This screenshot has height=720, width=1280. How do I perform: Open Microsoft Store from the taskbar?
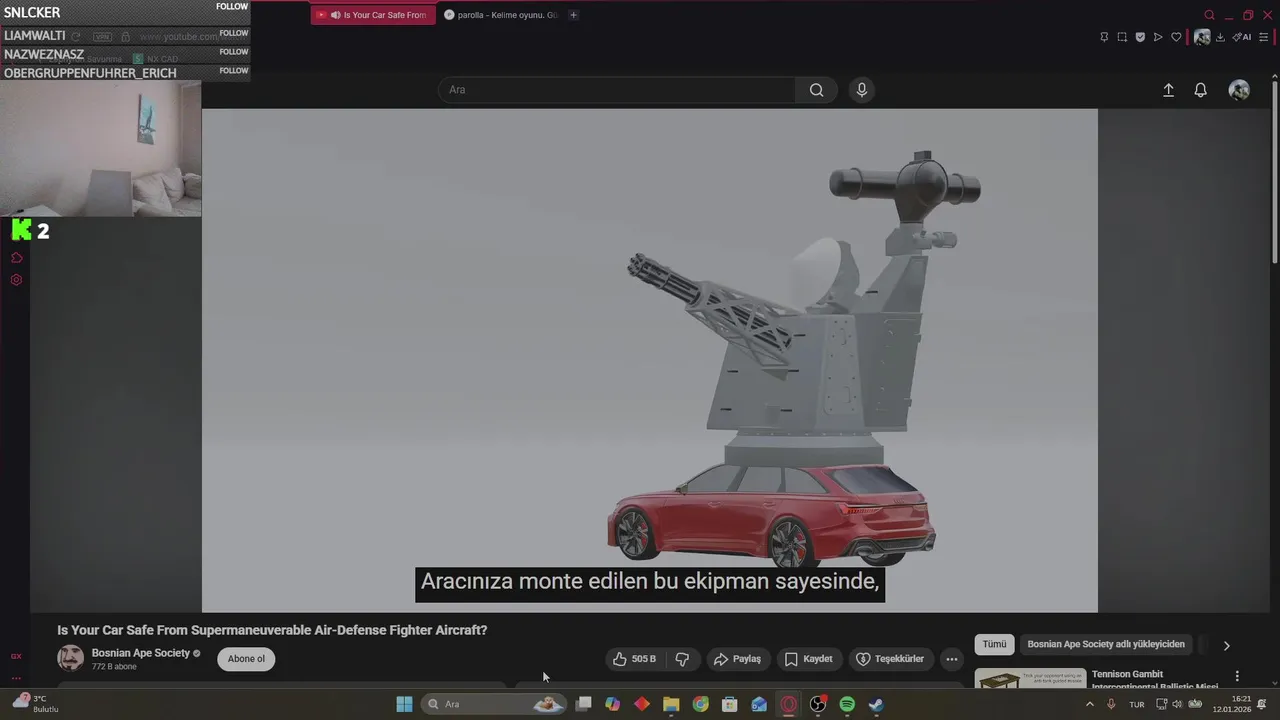coord(730,704)
